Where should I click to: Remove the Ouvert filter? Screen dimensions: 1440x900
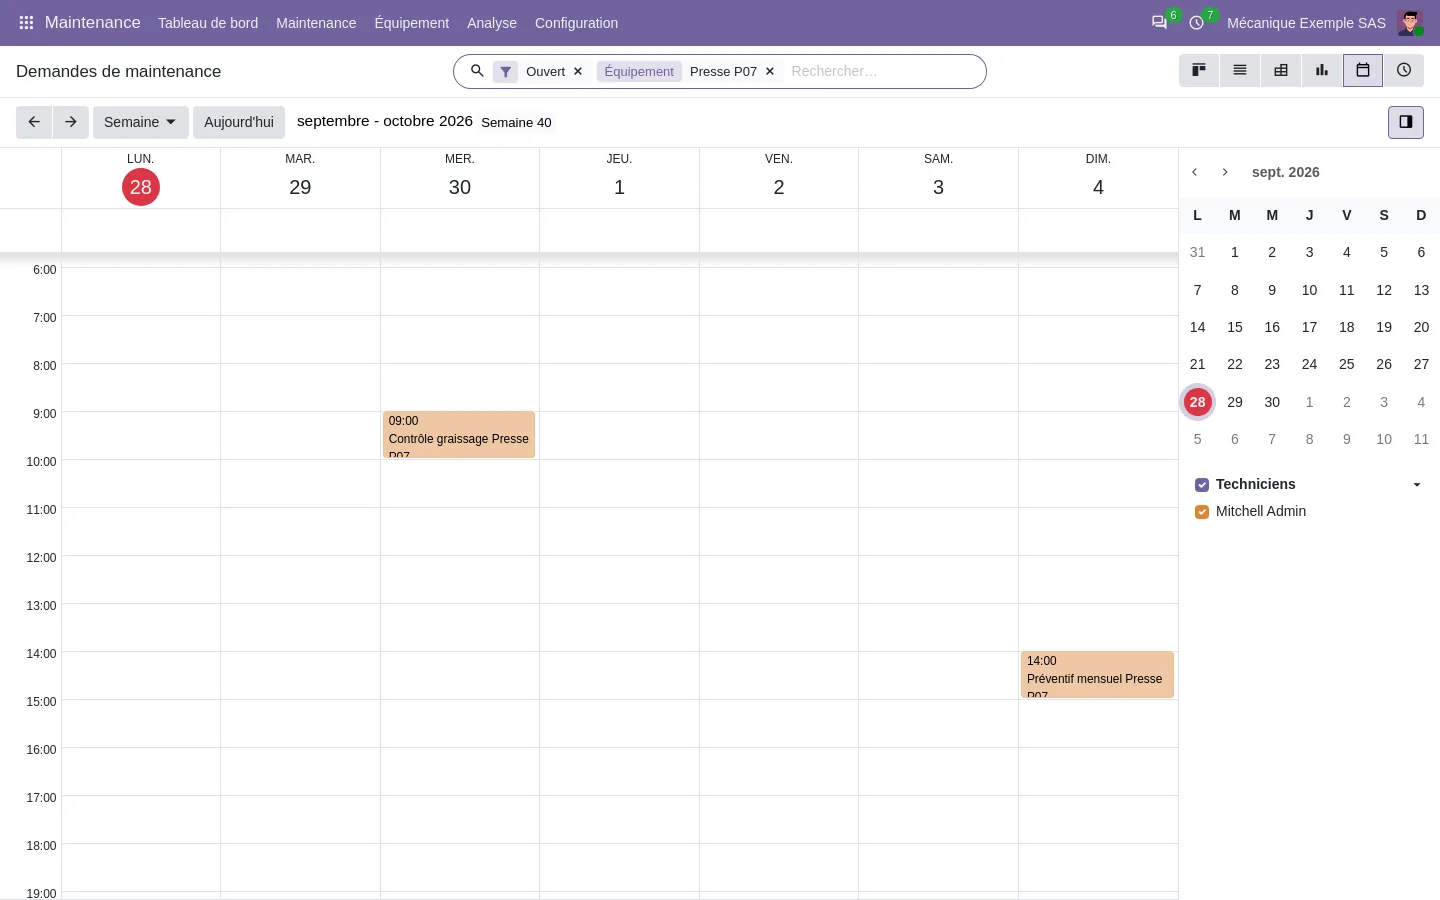(578, 72)
